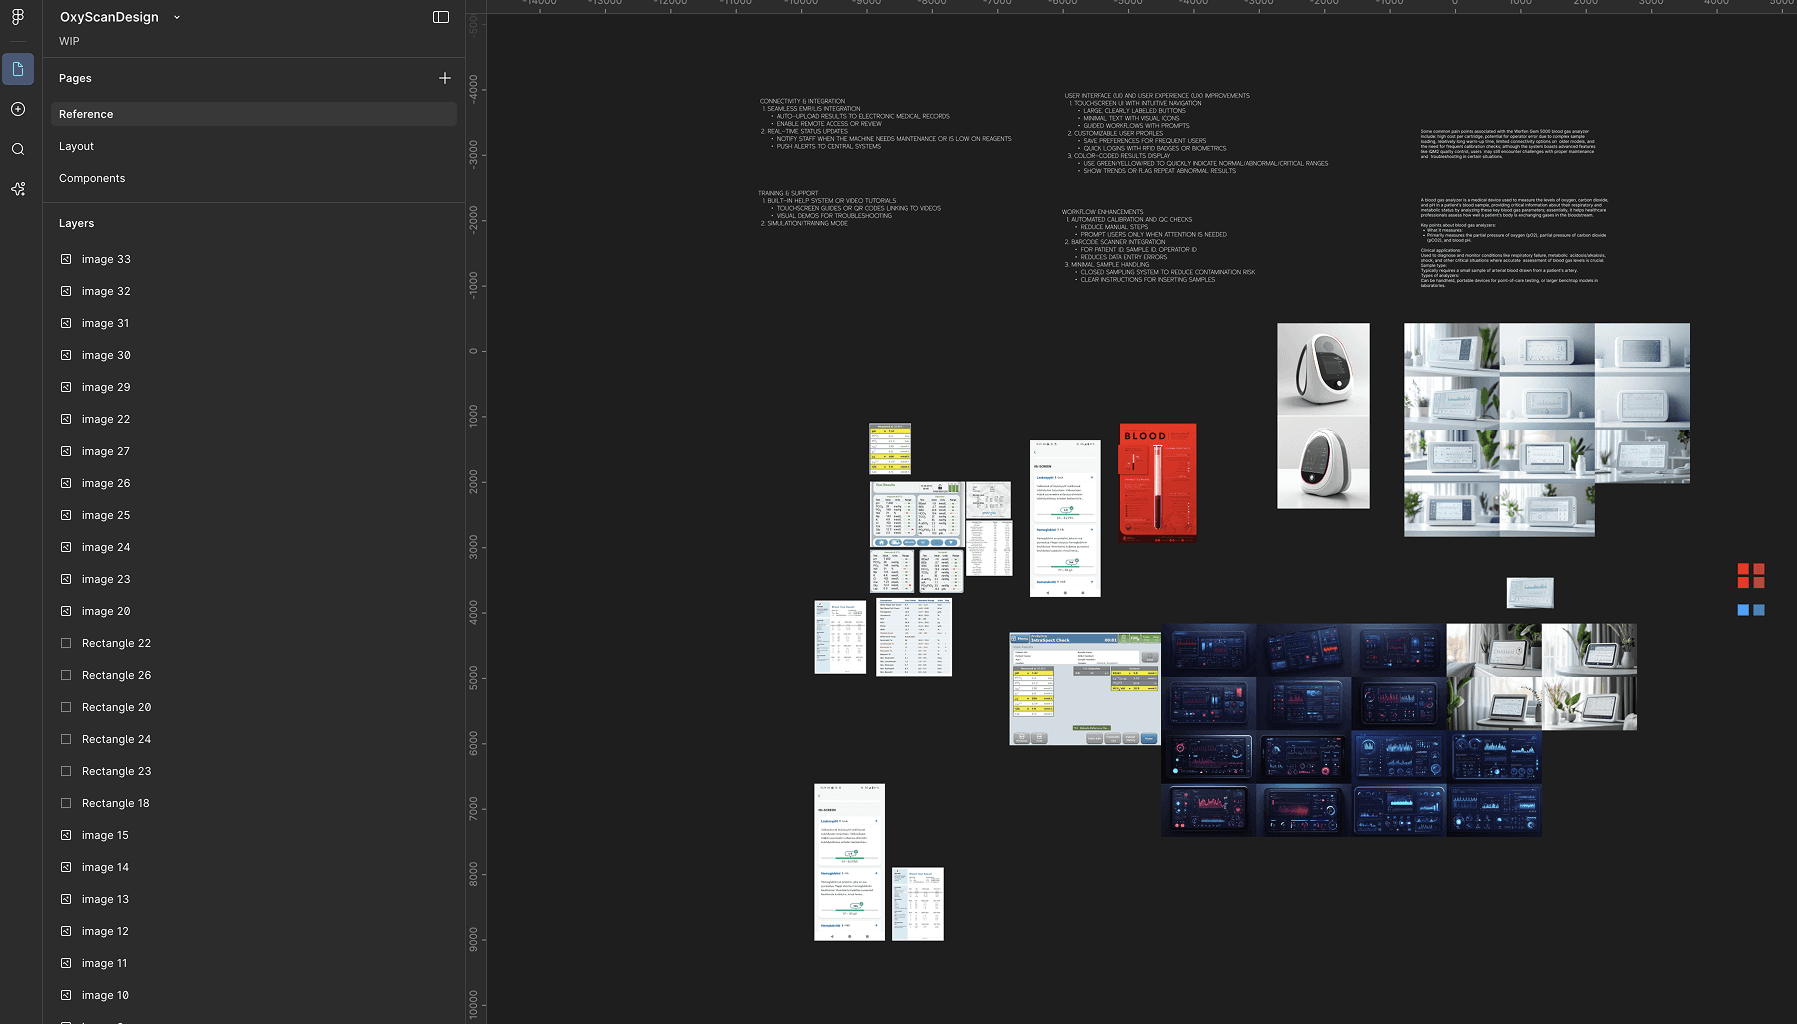The image size is (1797, 1024).
Task: Open the Figma main menu logo
Action: 18,17
